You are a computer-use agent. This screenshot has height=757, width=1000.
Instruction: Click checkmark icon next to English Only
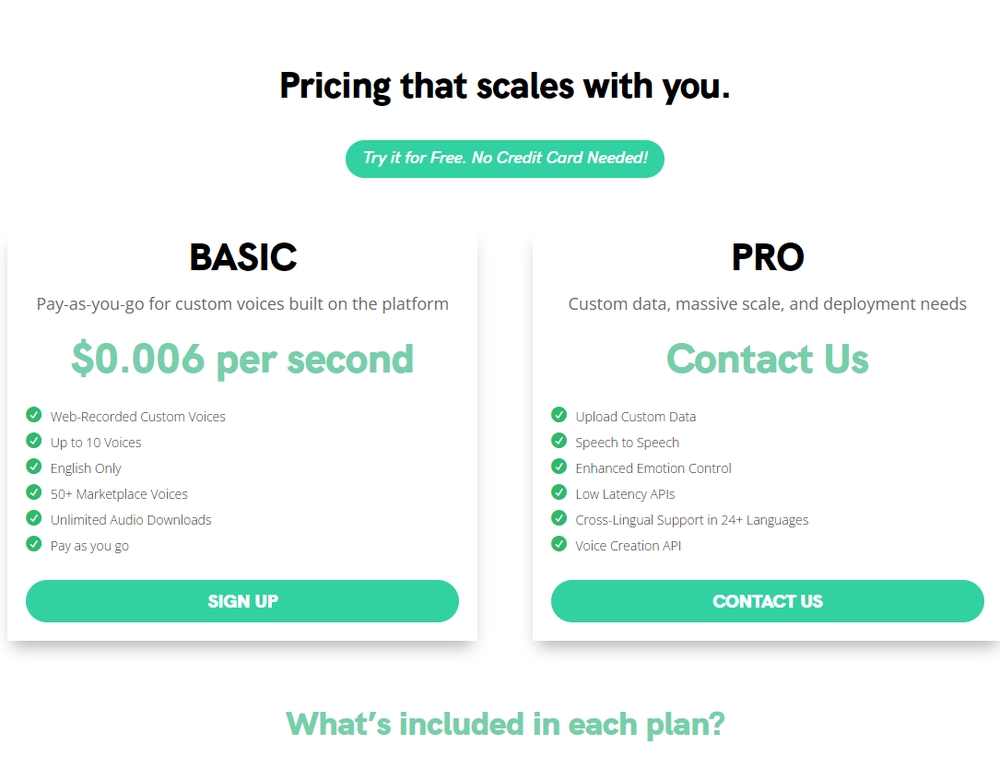(34, 467)
